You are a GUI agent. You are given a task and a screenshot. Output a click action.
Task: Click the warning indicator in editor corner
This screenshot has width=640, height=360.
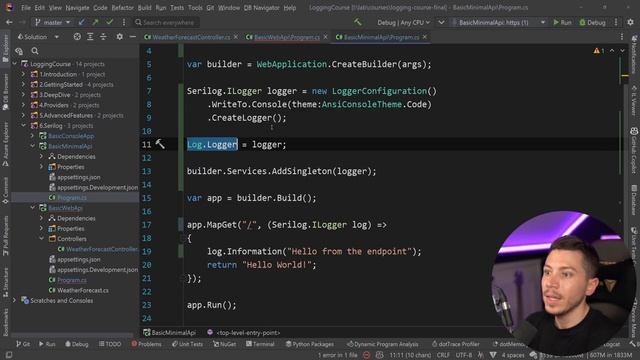[599, 51]
